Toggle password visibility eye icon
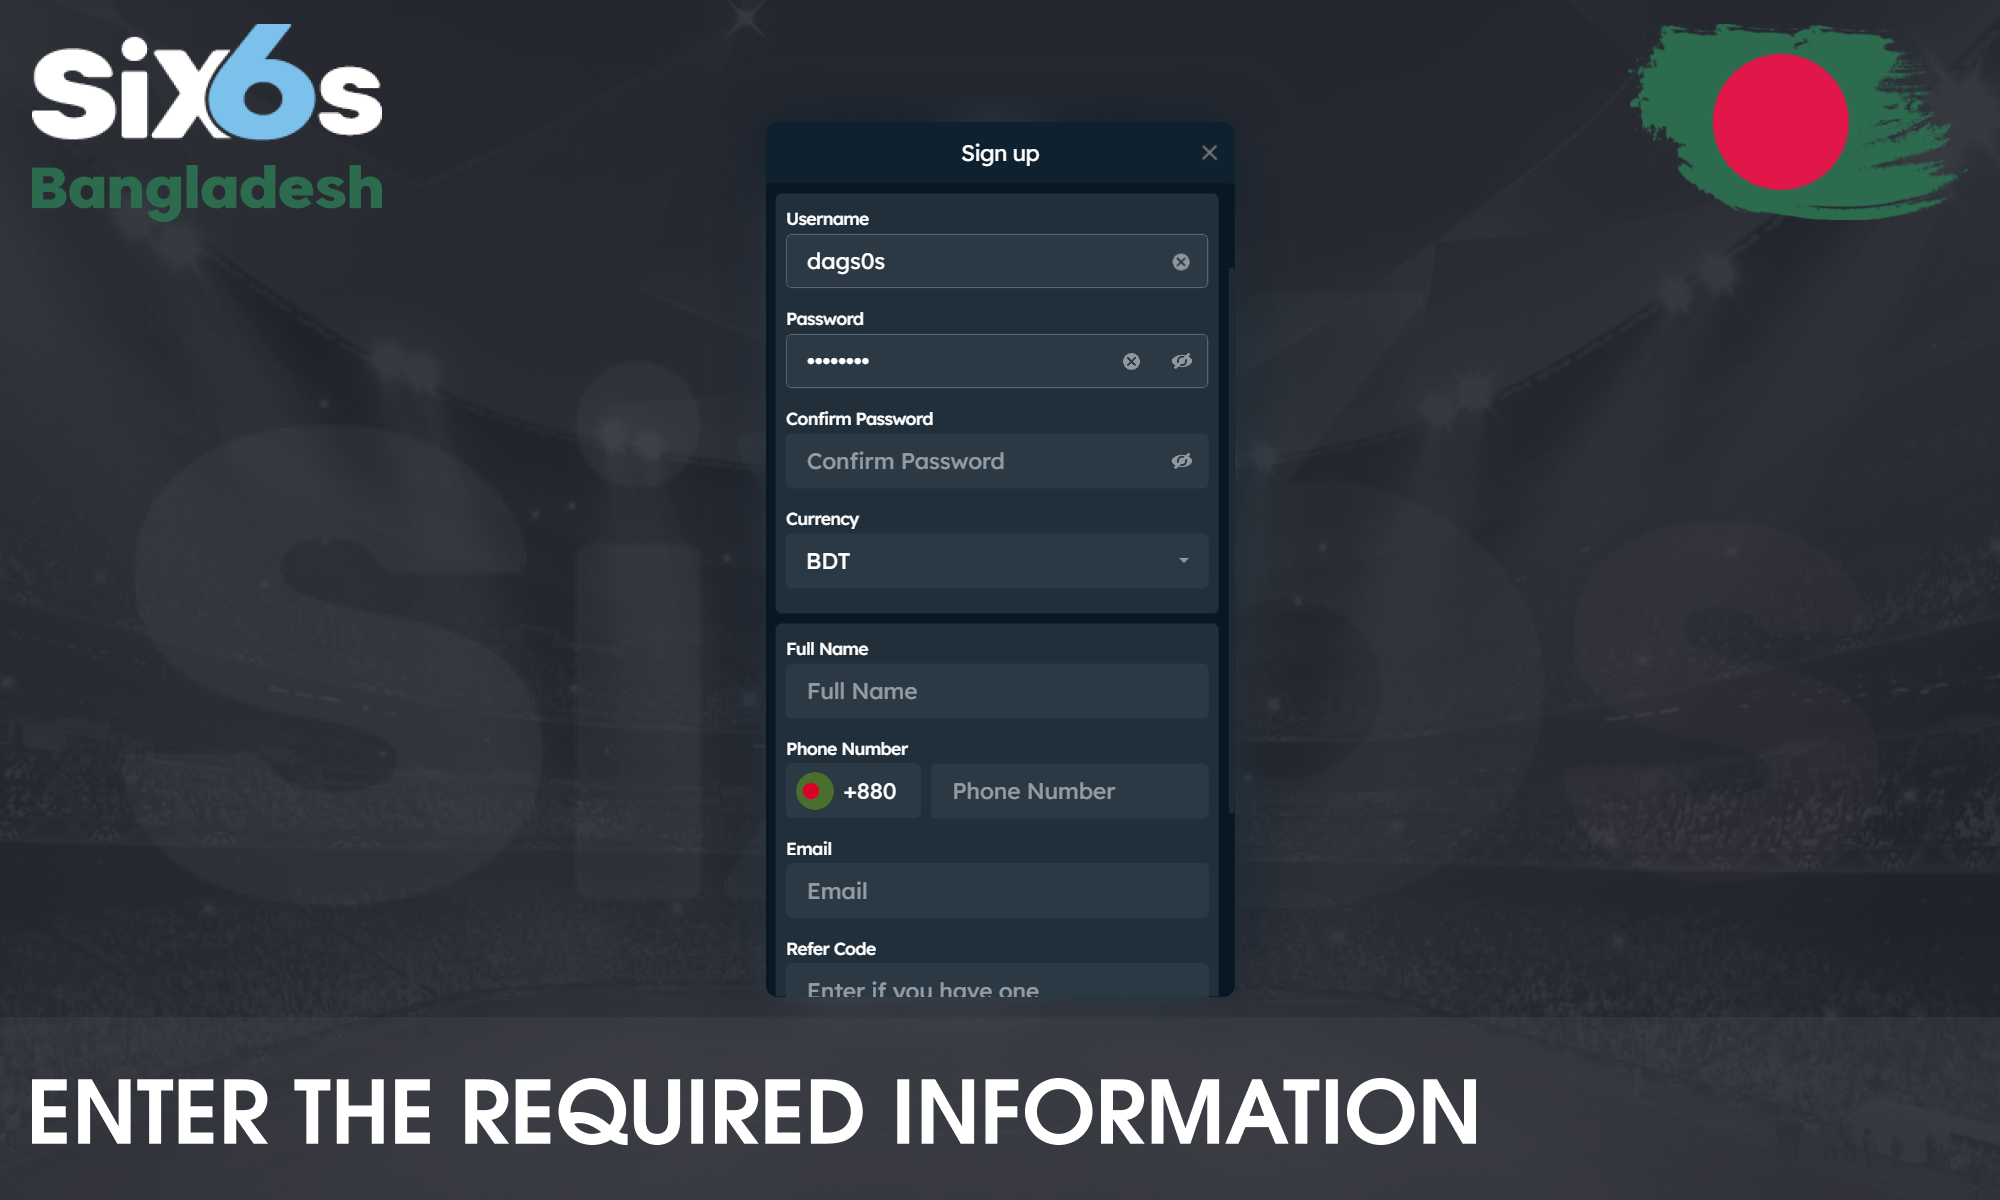The height and width of the screenshot is (1200, 2000). [1180, 360]
